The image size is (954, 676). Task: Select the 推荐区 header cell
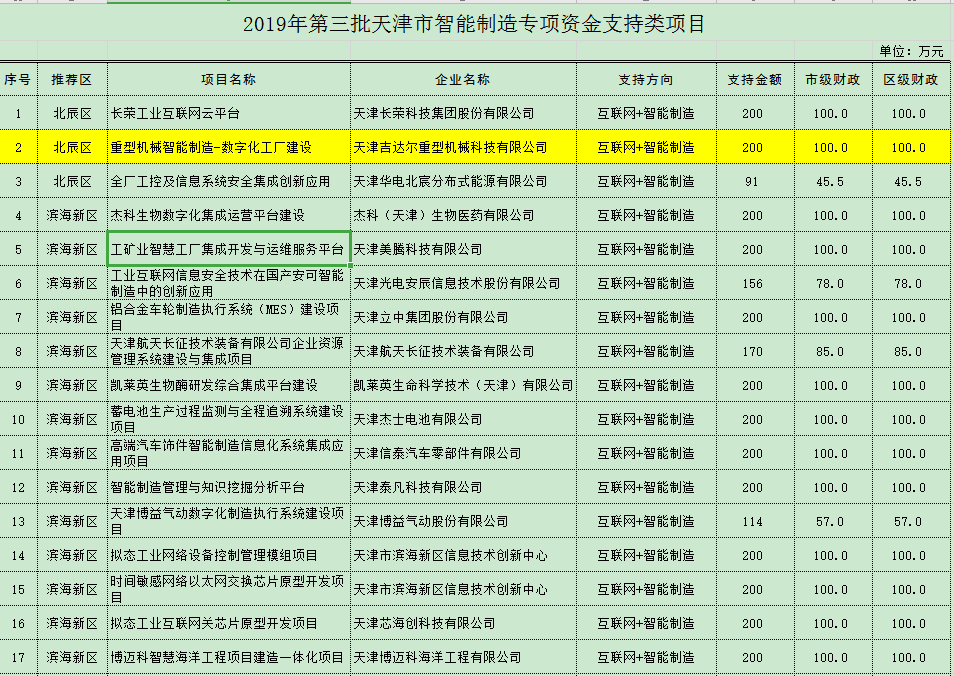point(72,79)
